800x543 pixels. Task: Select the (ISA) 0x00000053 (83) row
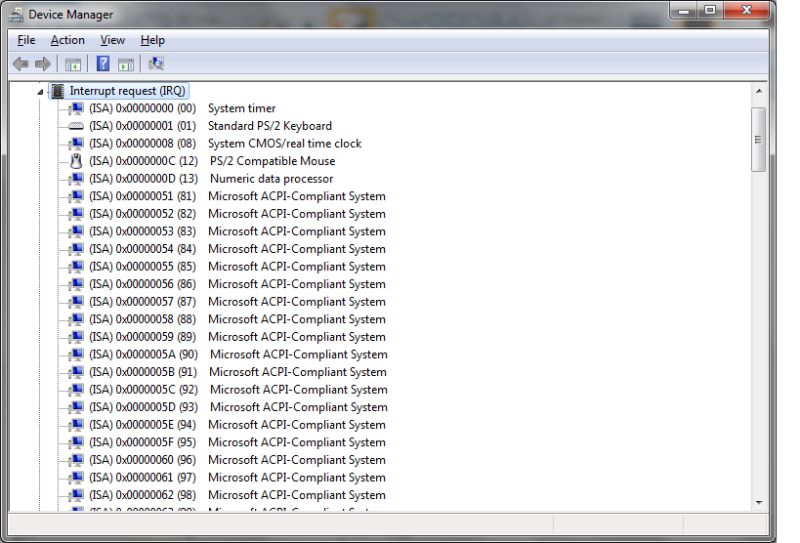point(237,231)
